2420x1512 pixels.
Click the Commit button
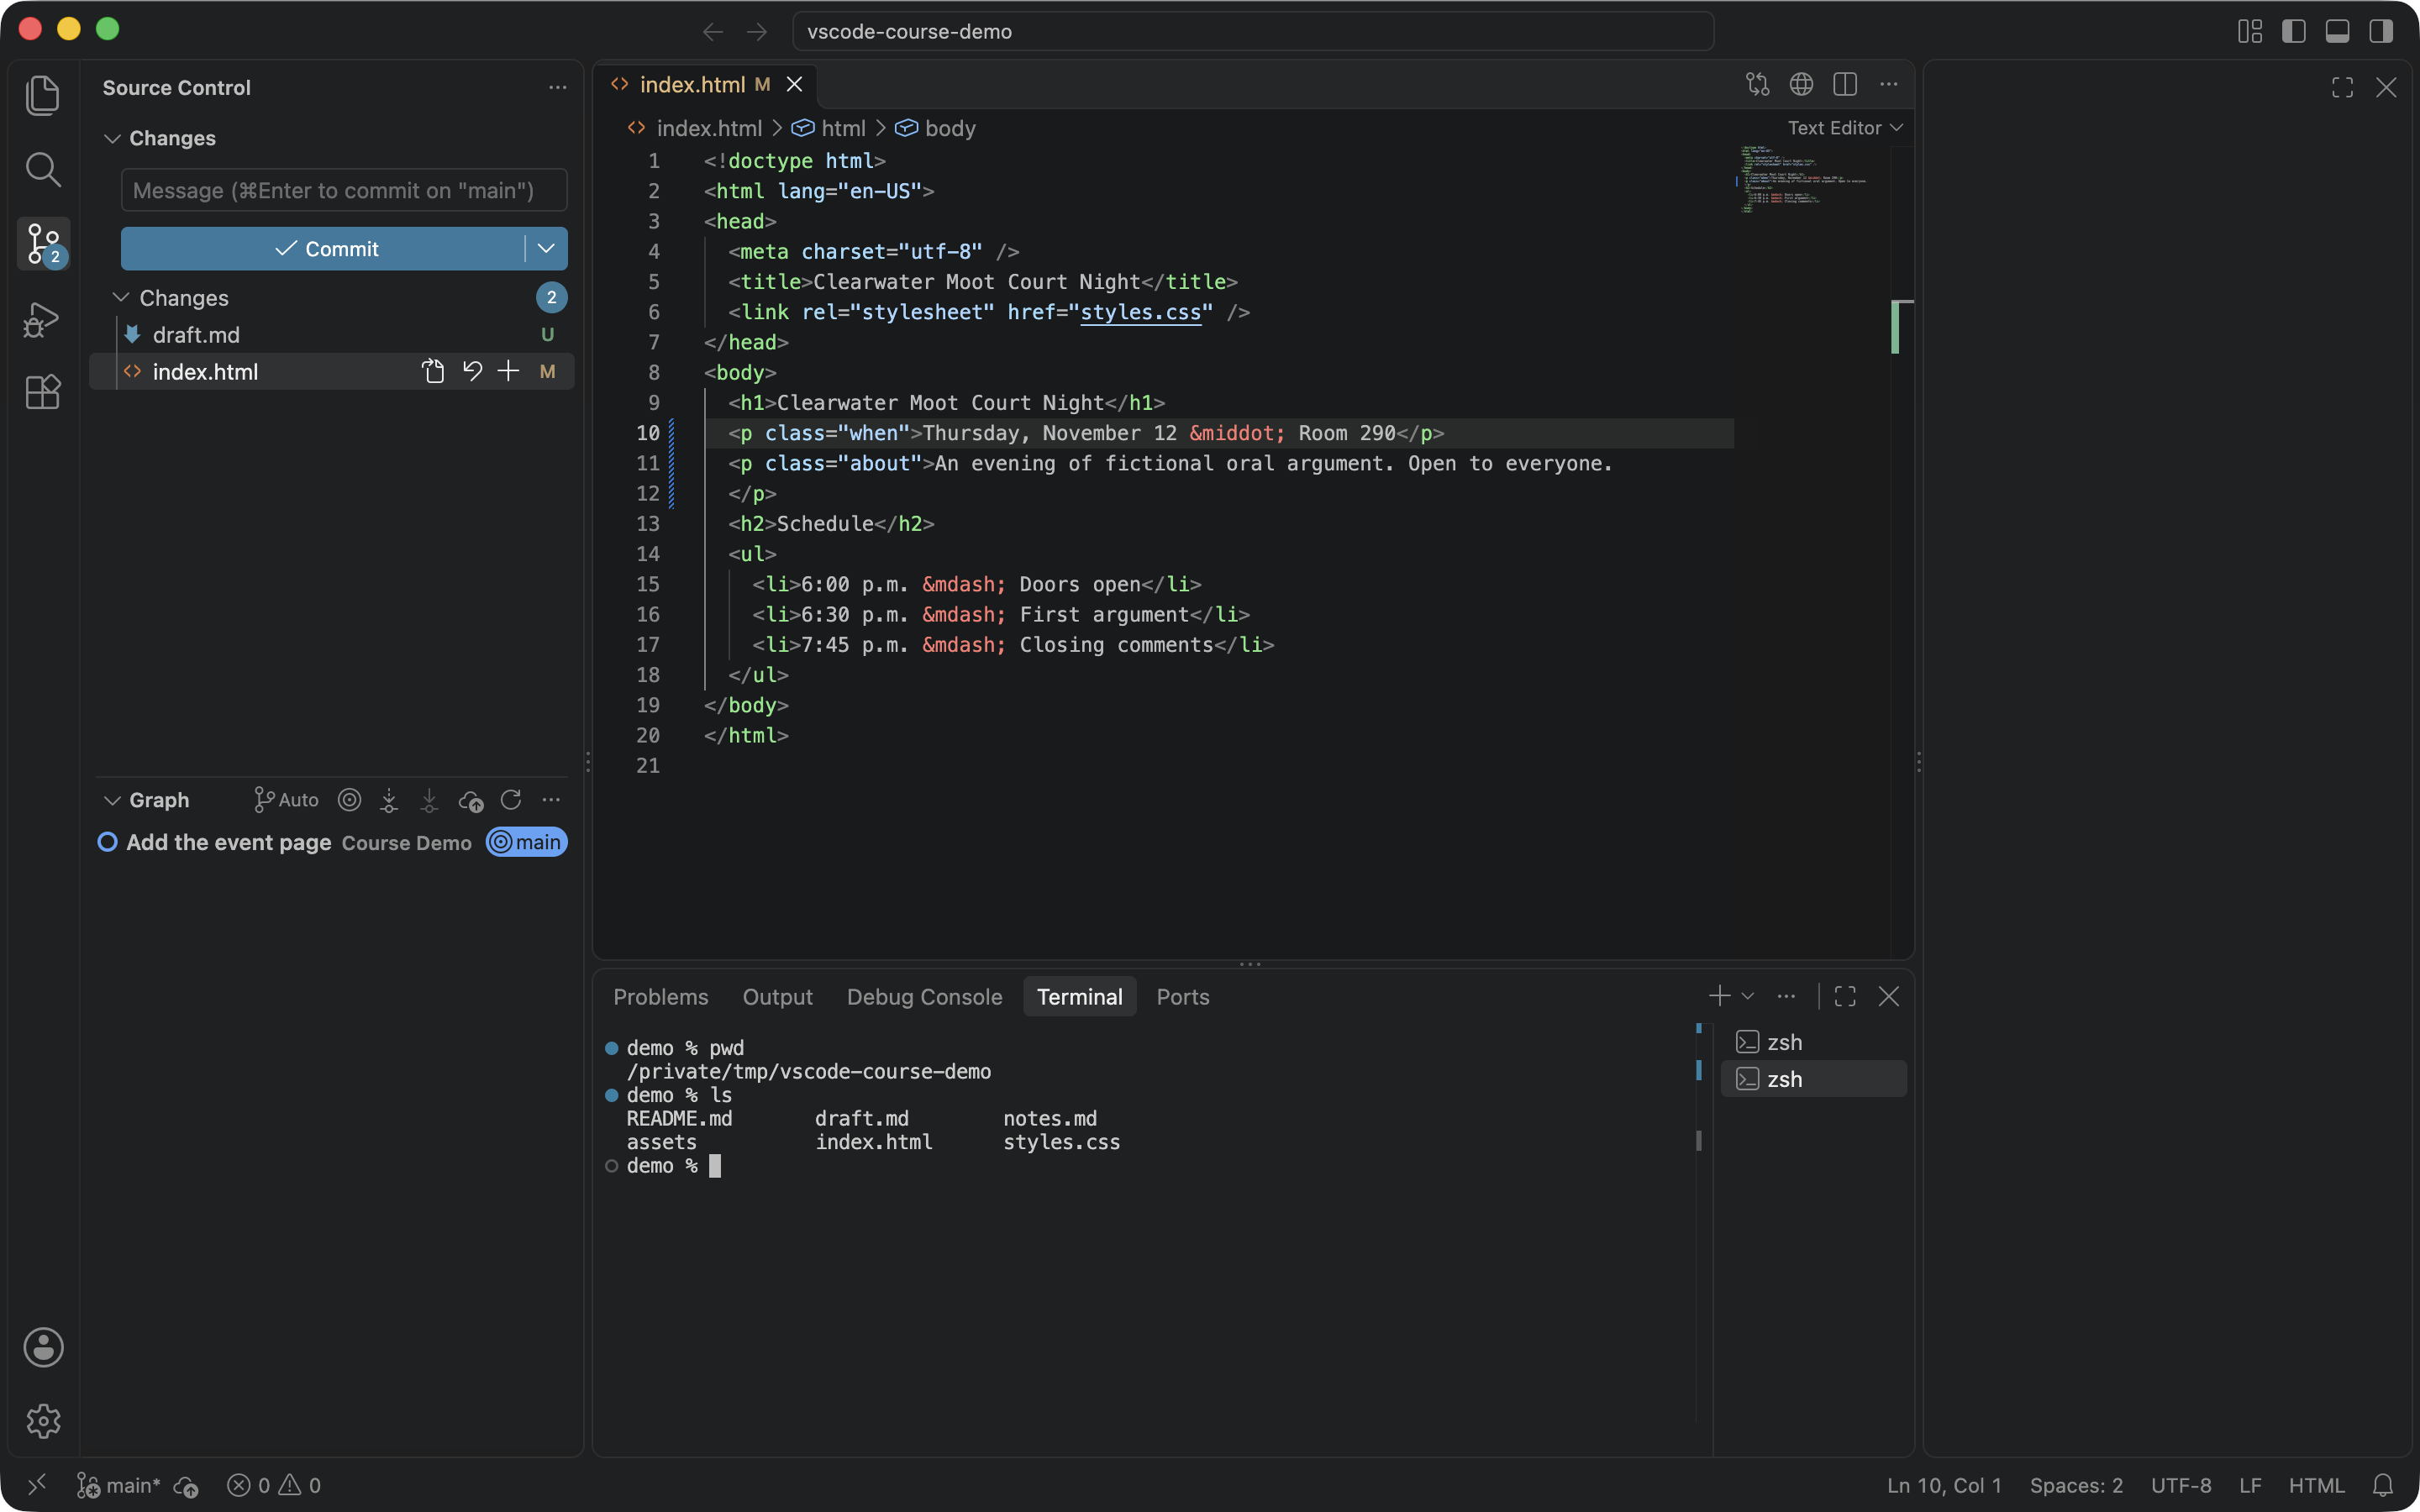pos(324,248)
